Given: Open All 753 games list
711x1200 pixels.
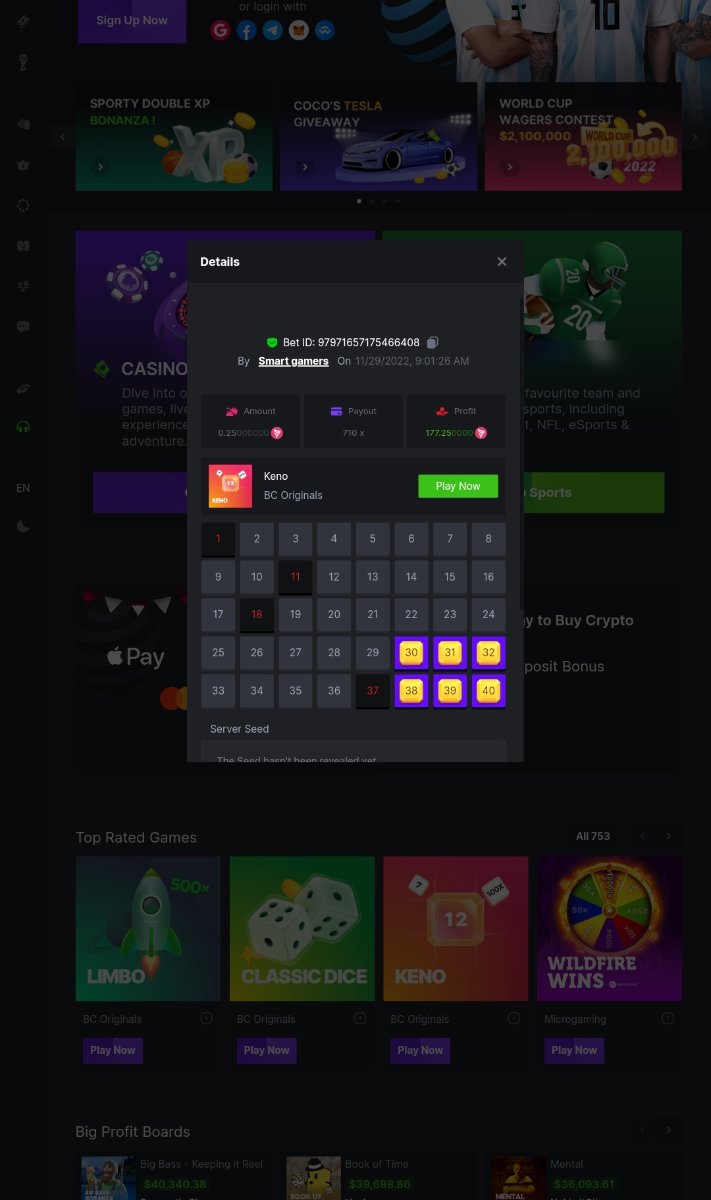Looking at the screenshot, I should tap(593, 836).
